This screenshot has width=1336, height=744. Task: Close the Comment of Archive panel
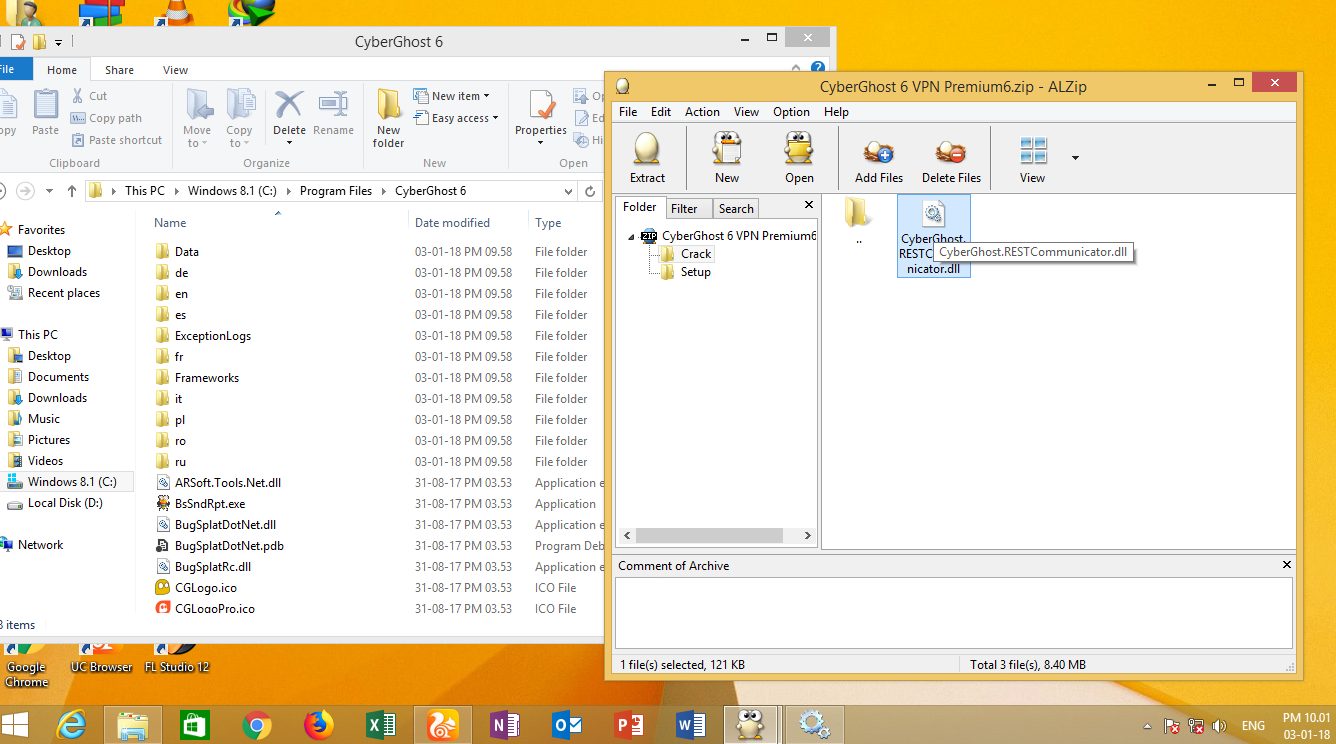(1287, 565)
